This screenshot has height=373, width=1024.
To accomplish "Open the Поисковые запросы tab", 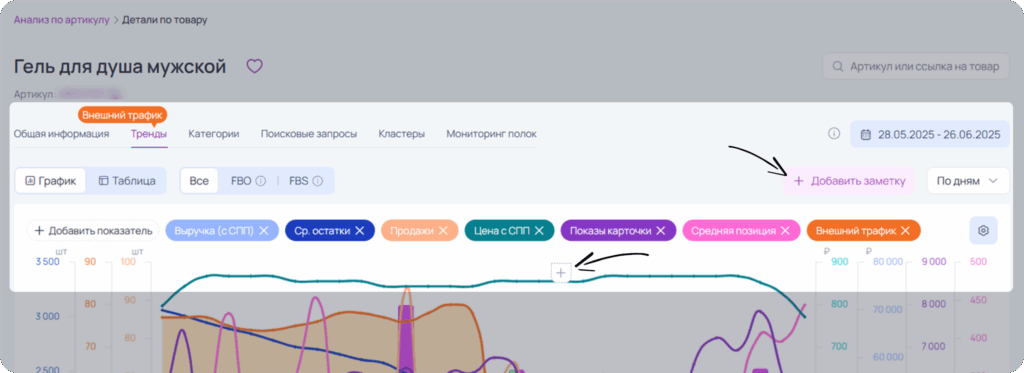I will click(309, 134).
